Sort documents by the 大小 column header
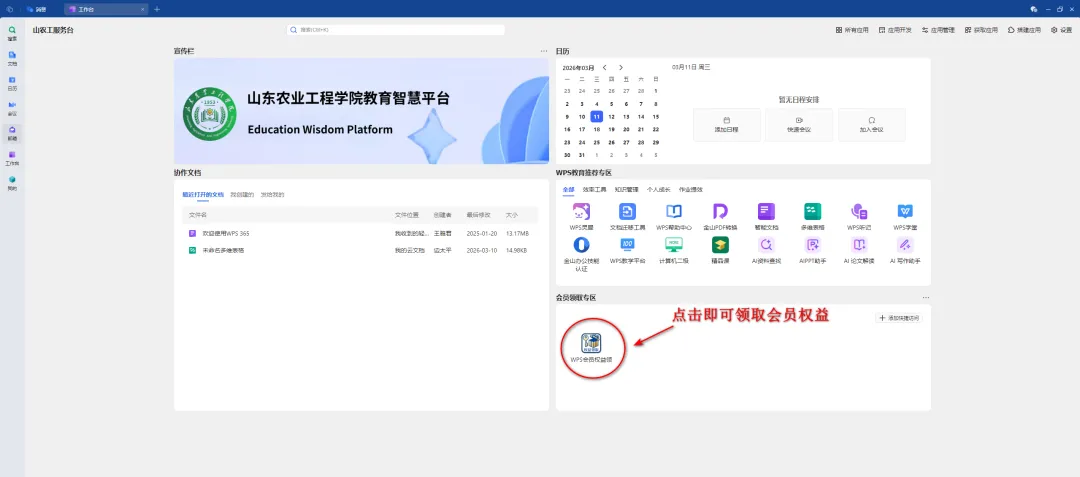Screen dimensions: 1080x477 click(x=512, y=215)
